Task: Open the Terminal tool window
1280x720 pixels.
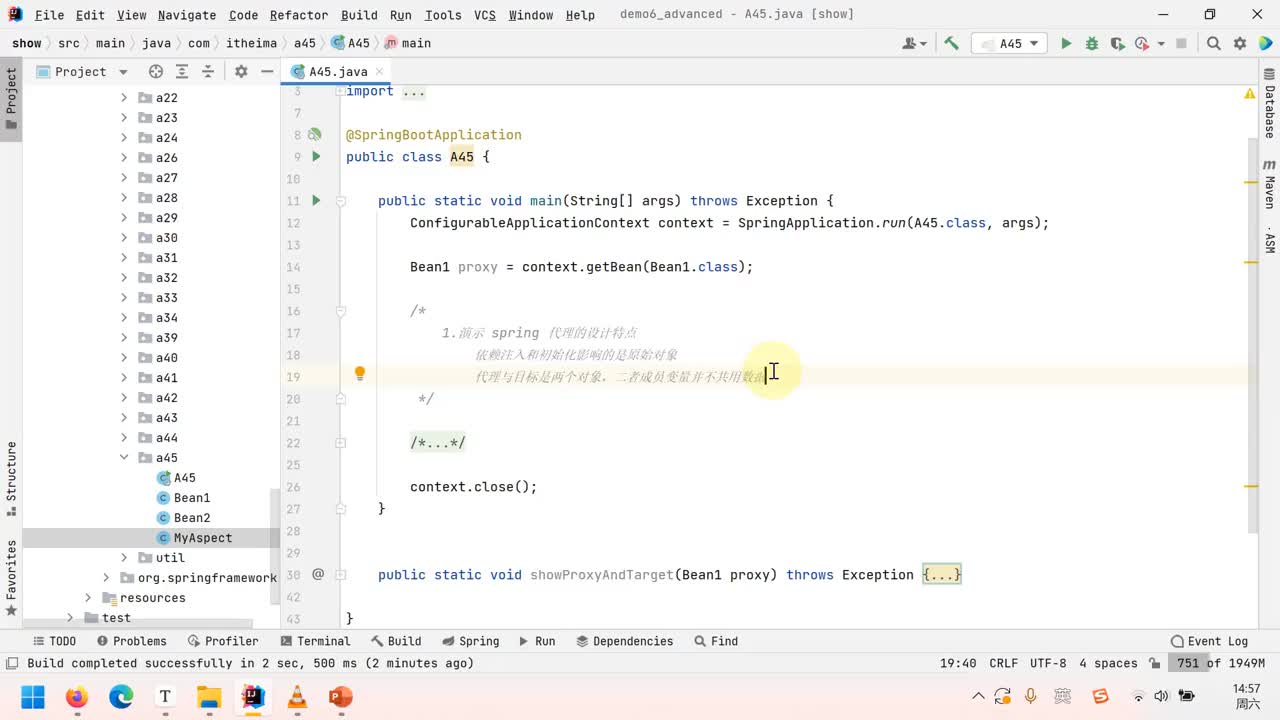Action: [315, 641]
